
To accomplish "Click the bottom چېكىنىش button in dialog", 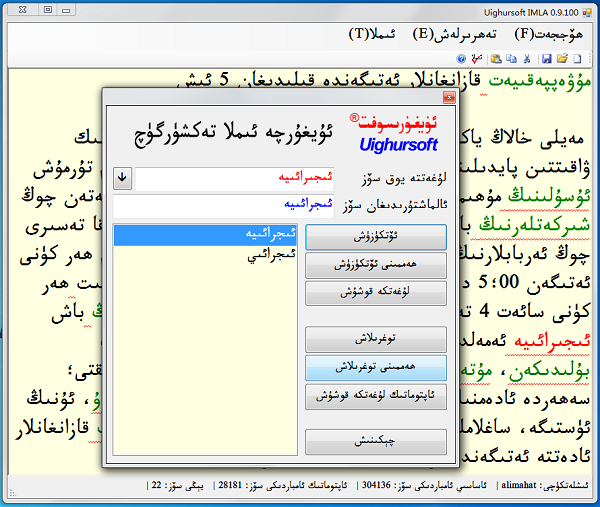I will point(376,442).
